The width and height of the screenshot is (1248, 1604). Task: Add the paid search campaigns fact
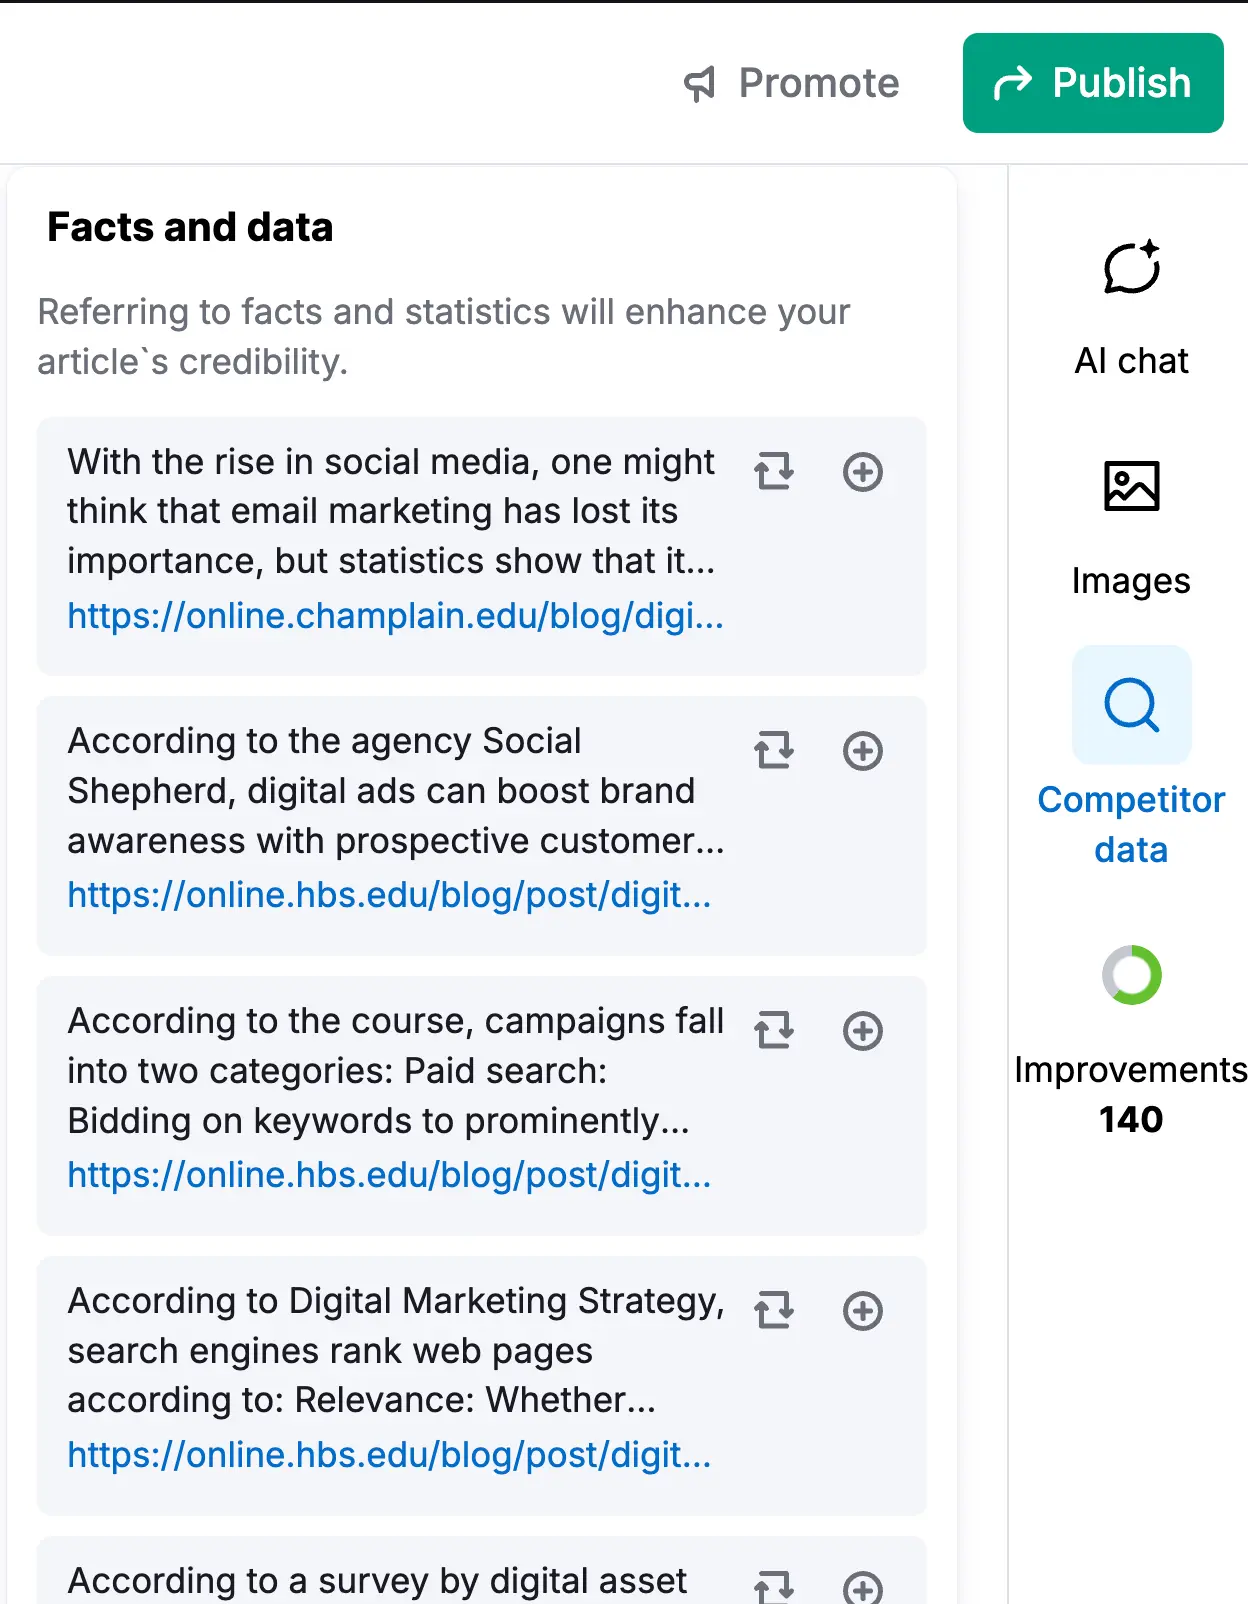point(862,1031)
